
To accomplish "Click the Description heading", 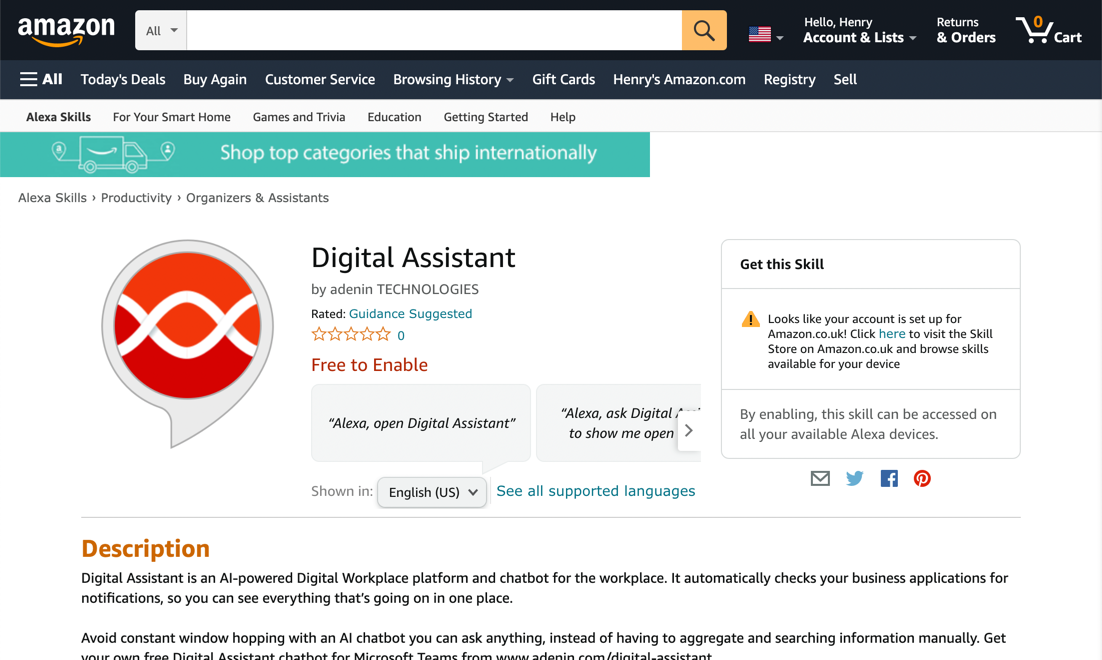I will click(x=145, y=548).
